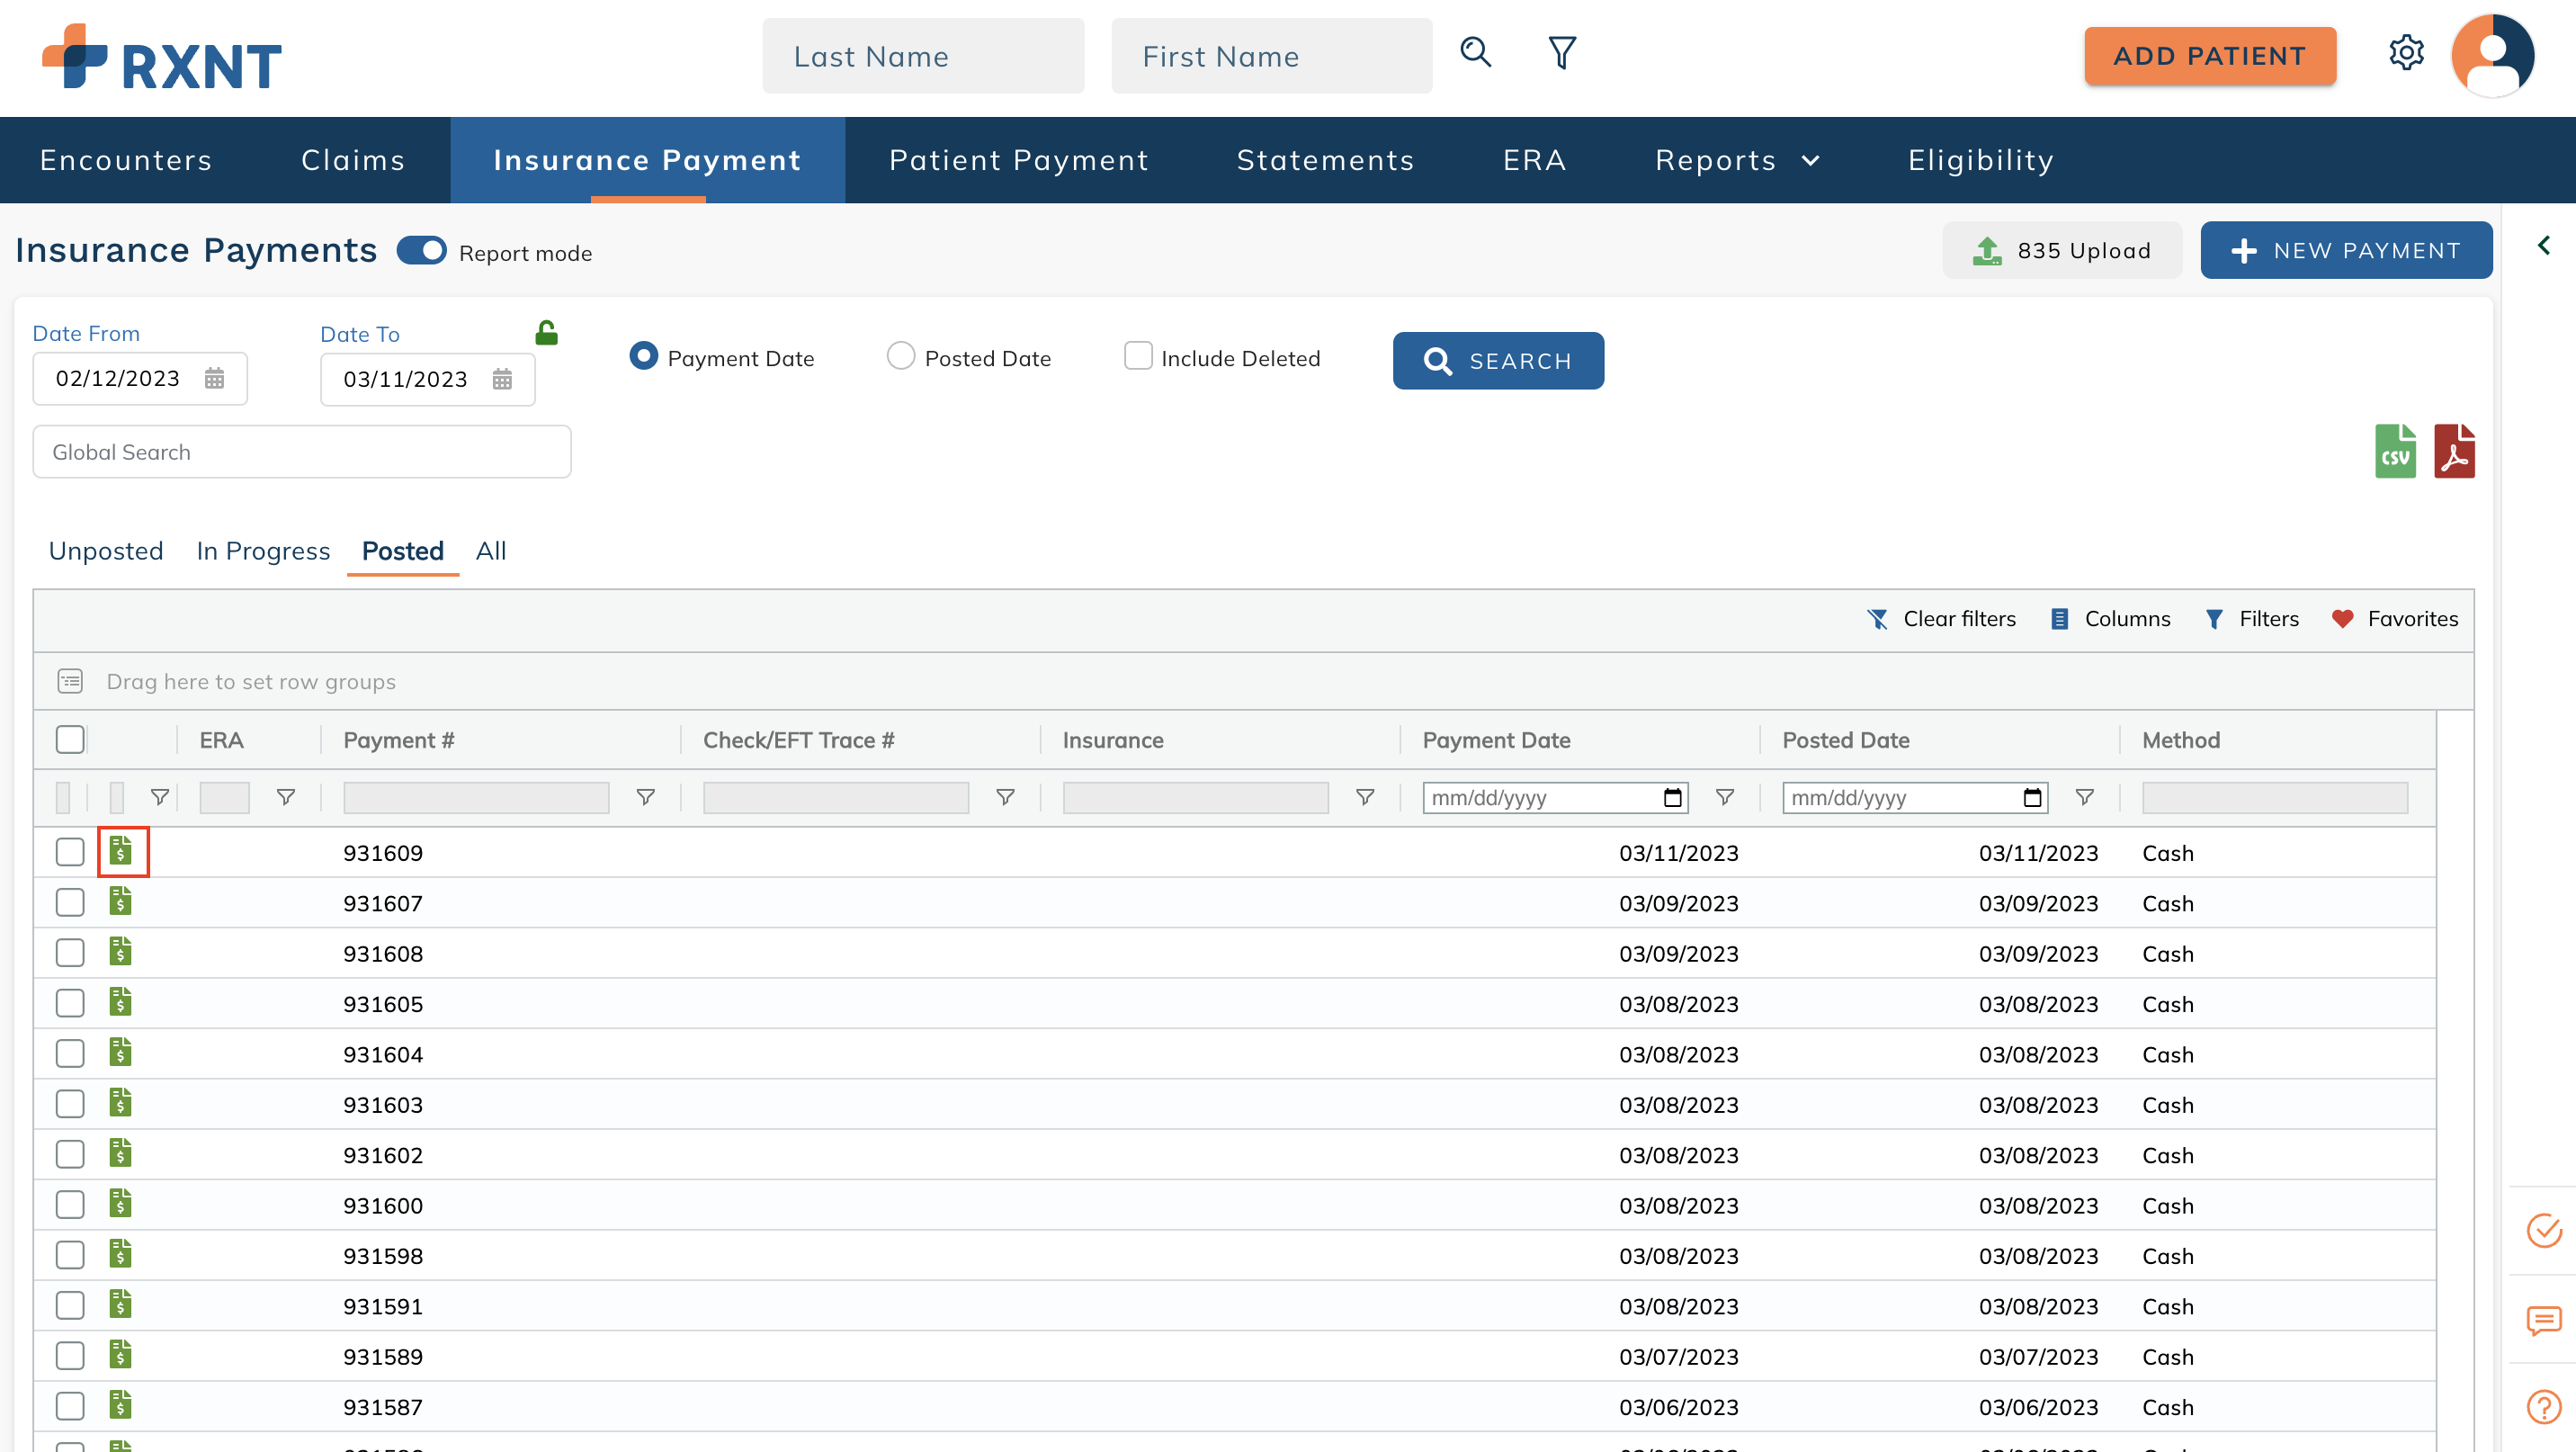Click the Payment # column filter icon
The width and height of the screenshot is (2576, 1452).
(645, 797)
